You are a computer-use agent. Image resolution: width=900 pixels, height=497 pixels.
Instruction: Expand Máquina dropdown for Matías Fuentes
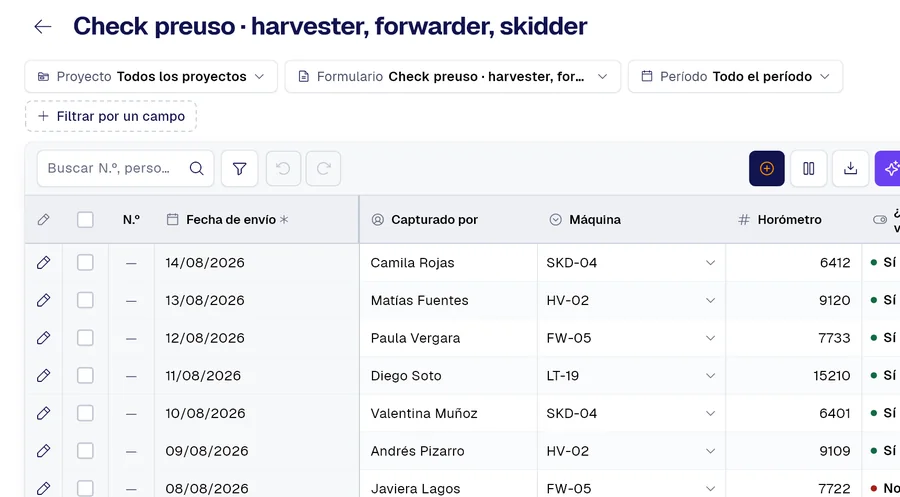click(x=710, y=300)
